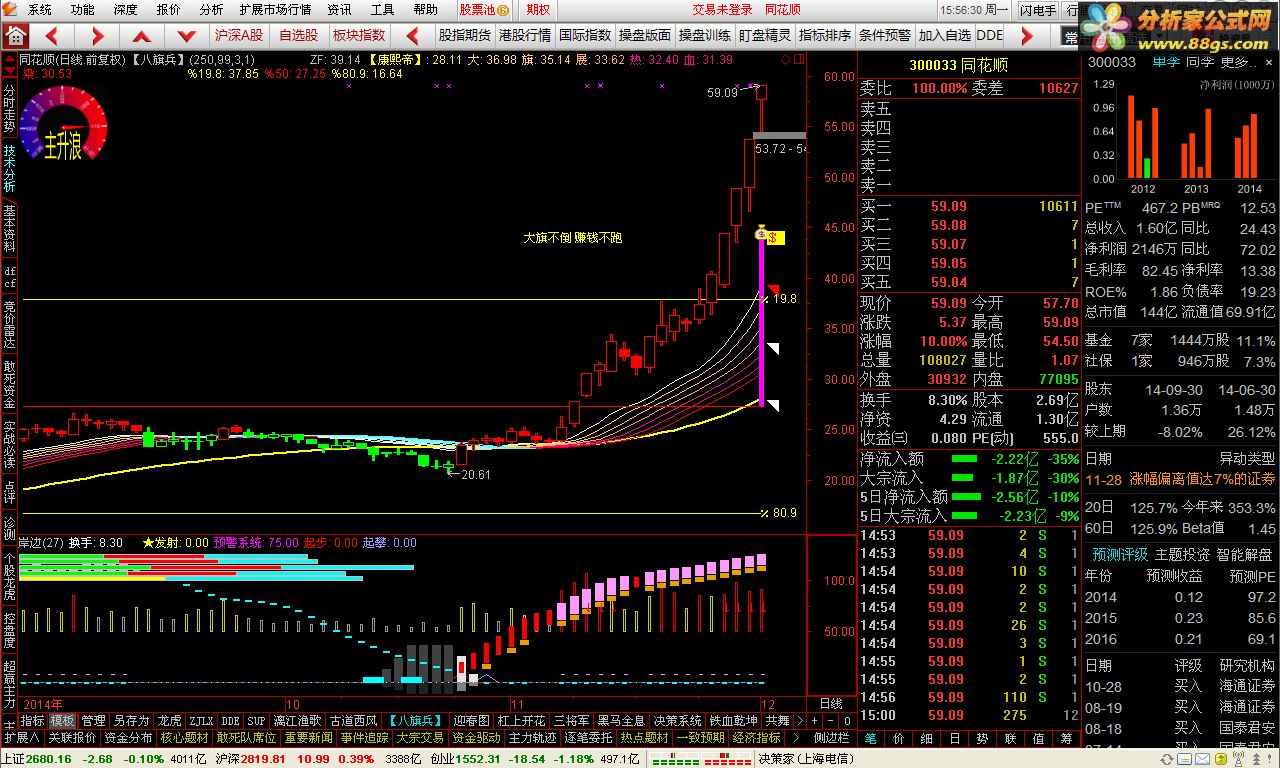1280x768 pixels.
Task: Open 指标排序 from the toolbar
Action: coord(825,35)
